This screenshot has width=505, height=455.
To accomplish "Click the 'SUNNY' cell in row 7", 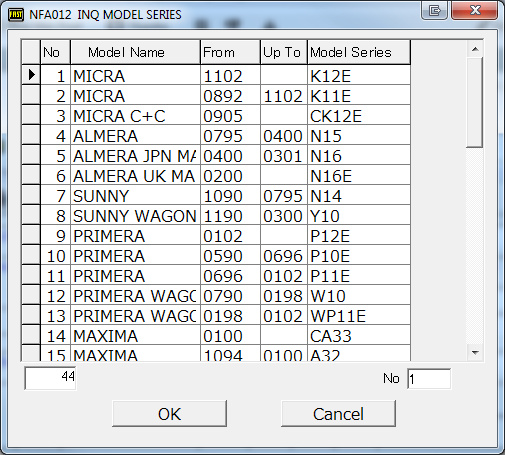I will pyautogui.click(x=135, y=195).
